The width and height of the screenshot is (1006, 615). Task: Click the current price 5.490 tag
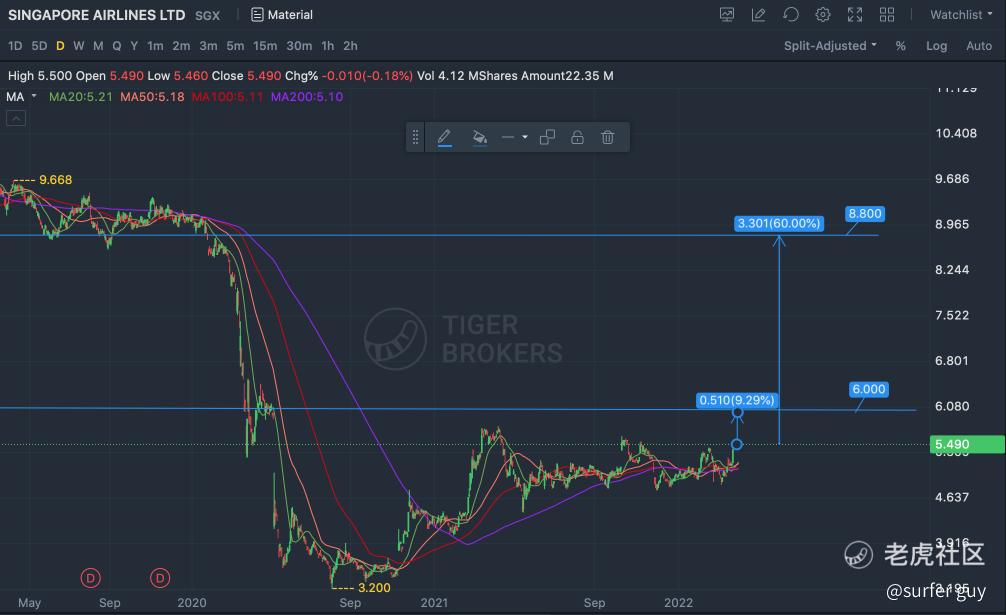967,444
